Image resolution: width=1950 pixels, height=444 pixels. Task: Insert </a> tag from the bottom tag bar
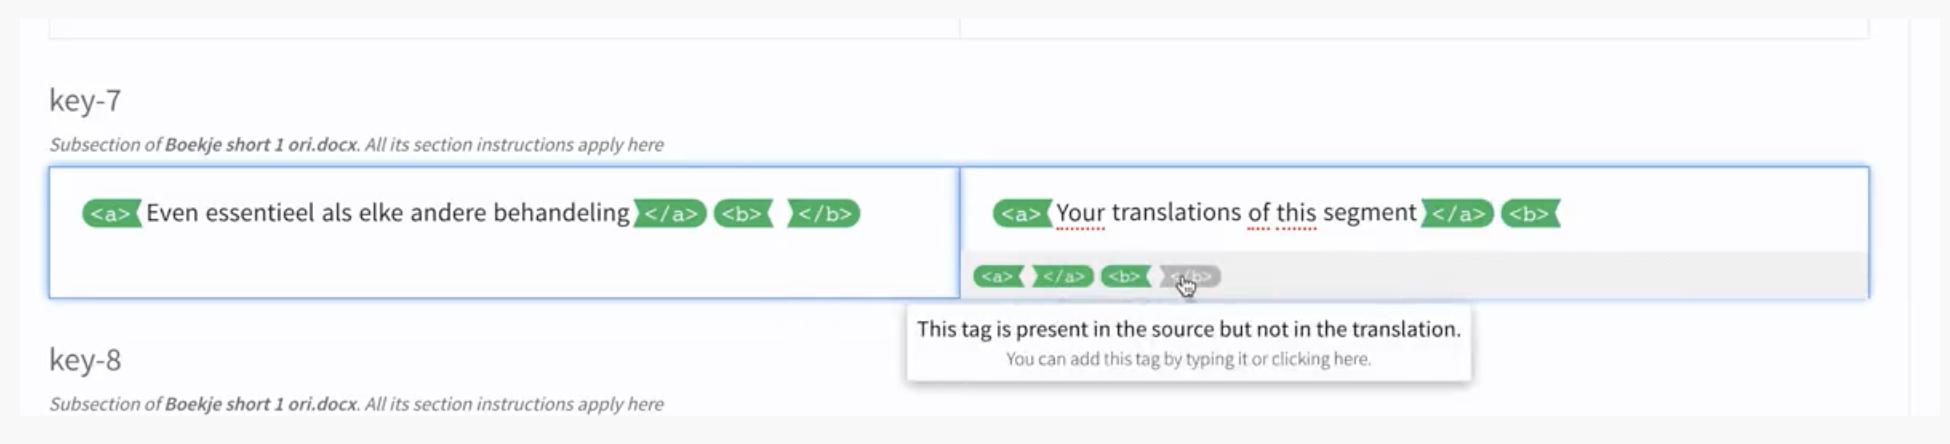1062,276
